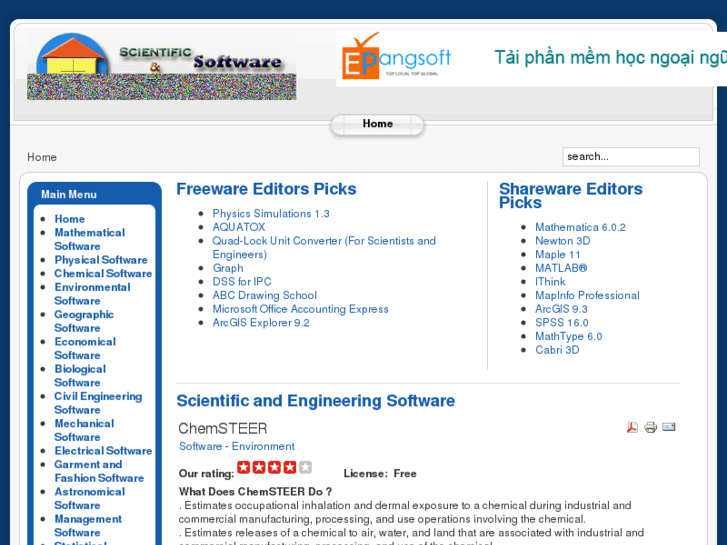Open the Graph freeware link
This screenshot has height=545, width=727.
pyautogui.click(x=228, y=268)
